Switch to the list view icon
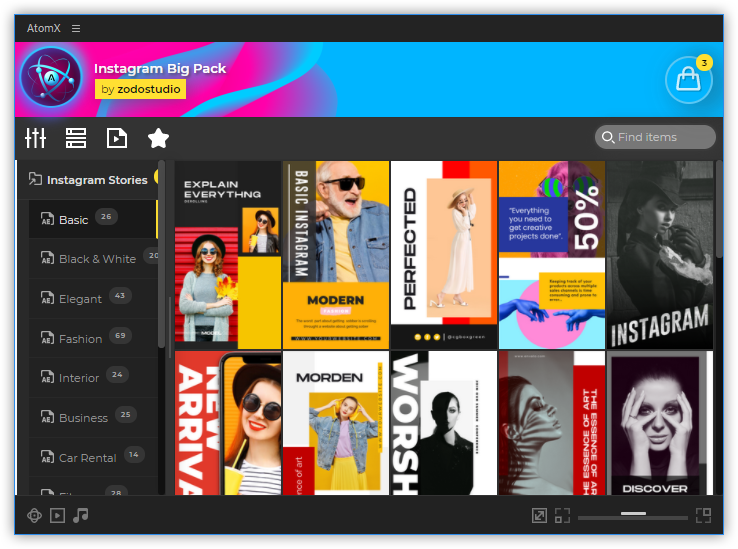 coord(76,138)
